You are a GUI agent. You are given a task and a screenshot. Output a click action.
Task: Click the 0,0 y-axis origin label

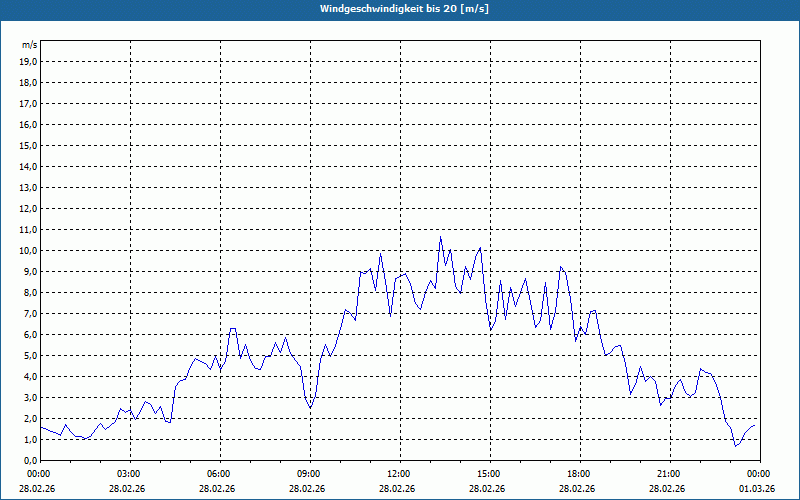pos(30,461)
